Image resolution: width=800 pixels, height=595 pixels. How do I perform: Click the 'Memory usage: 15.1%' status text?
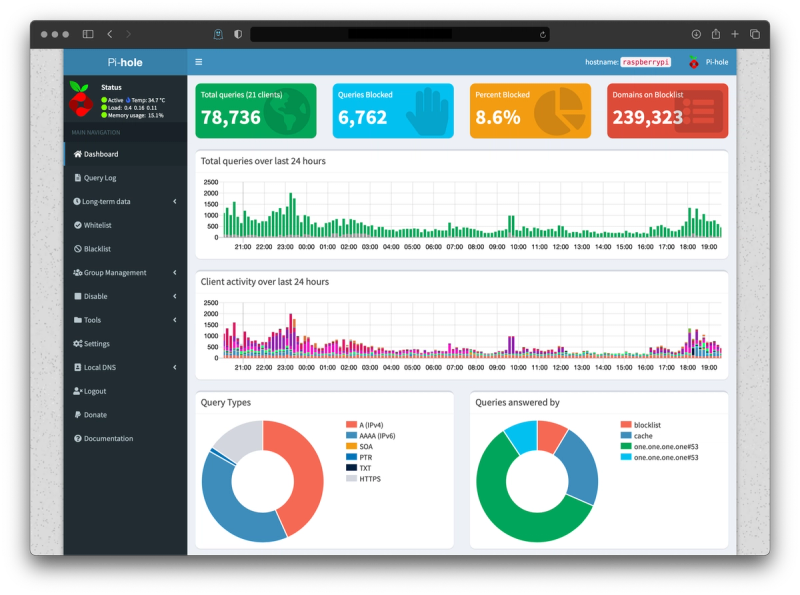point(136,115)
